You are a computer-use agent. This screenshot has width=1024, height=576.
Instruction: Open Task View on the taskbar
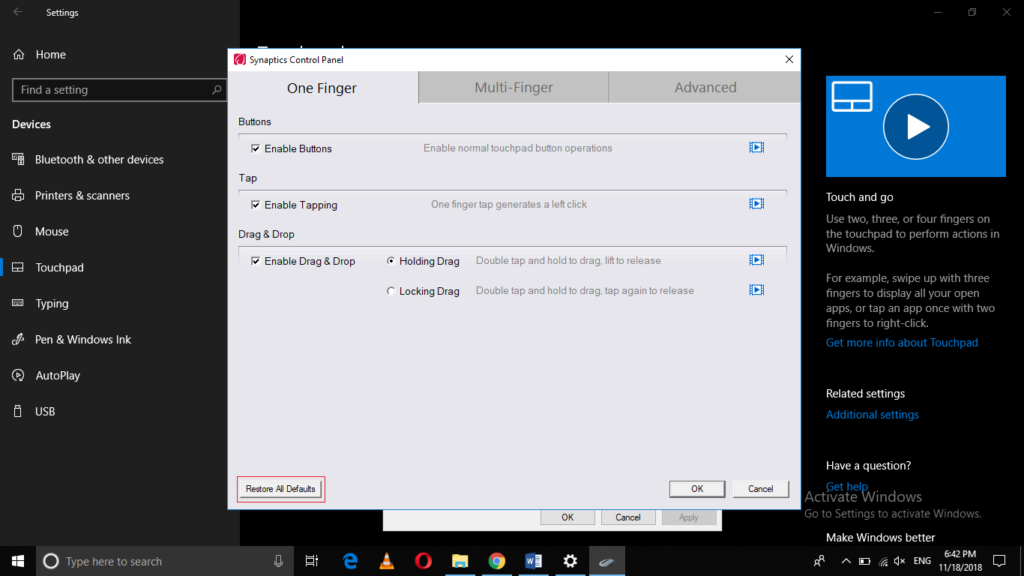click(x=311, y=561)
